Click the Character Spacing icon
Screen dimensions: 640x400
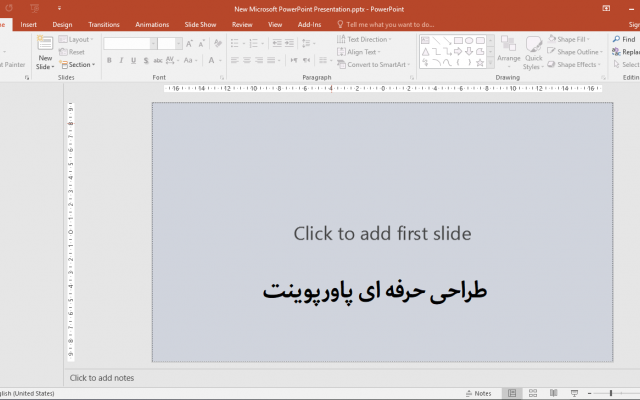pos(171,60)
